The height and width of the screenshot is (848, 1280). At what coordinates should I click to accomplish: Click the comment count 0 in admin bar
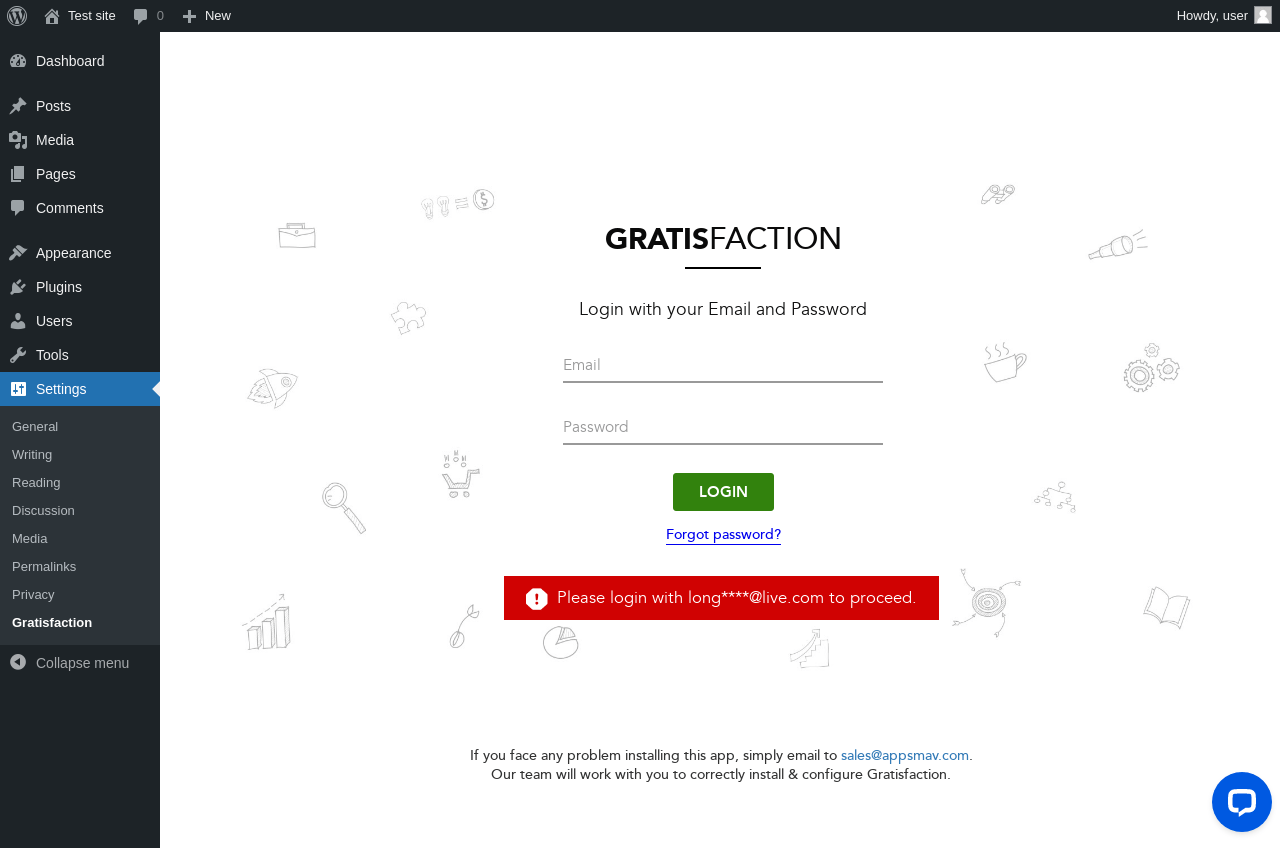(160, 16)
